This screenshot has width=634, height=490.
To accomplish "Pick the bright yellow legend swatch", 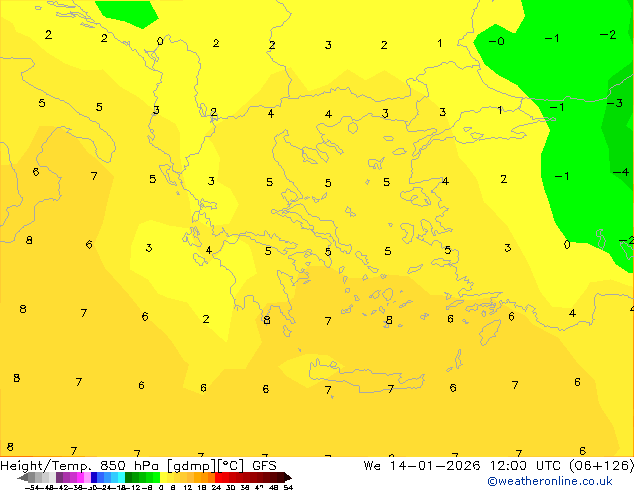I will tap(163, 477).
